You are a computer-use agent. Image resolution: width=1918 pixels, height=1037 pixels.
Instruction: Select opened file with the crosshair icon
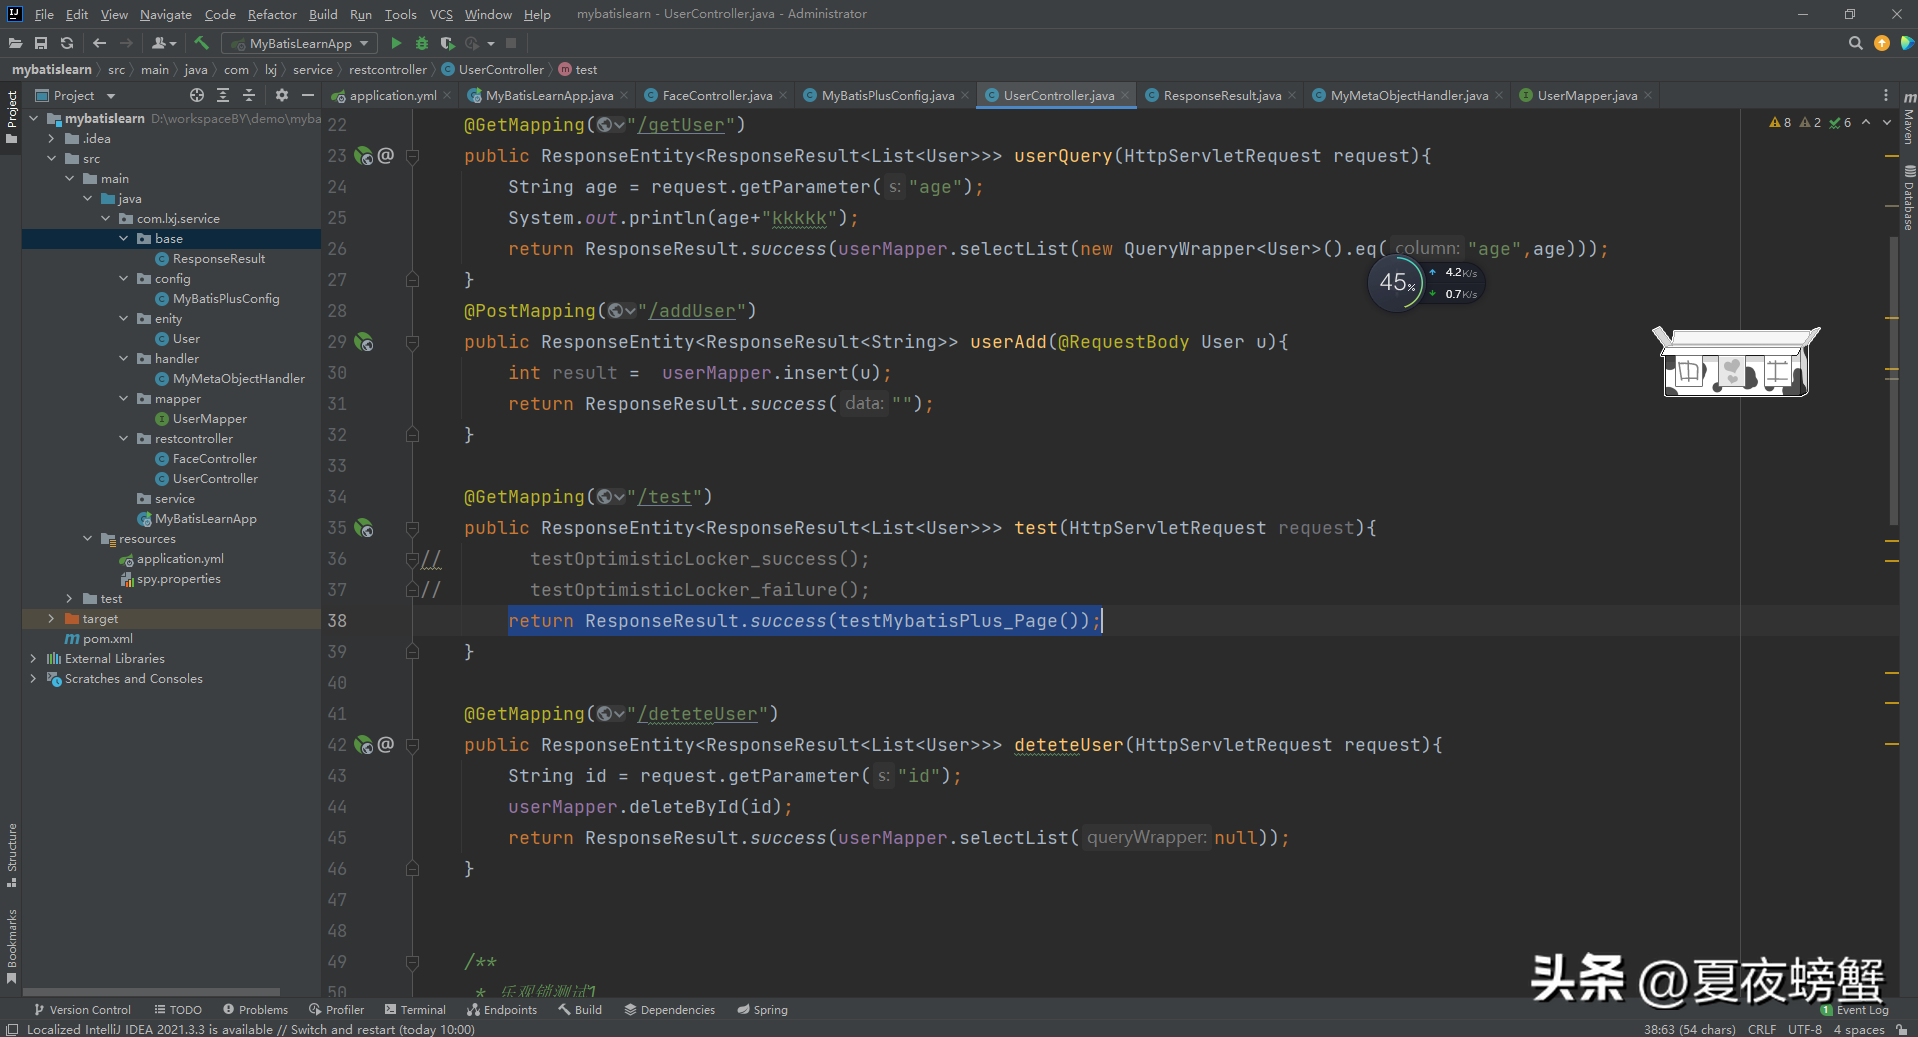197,95
